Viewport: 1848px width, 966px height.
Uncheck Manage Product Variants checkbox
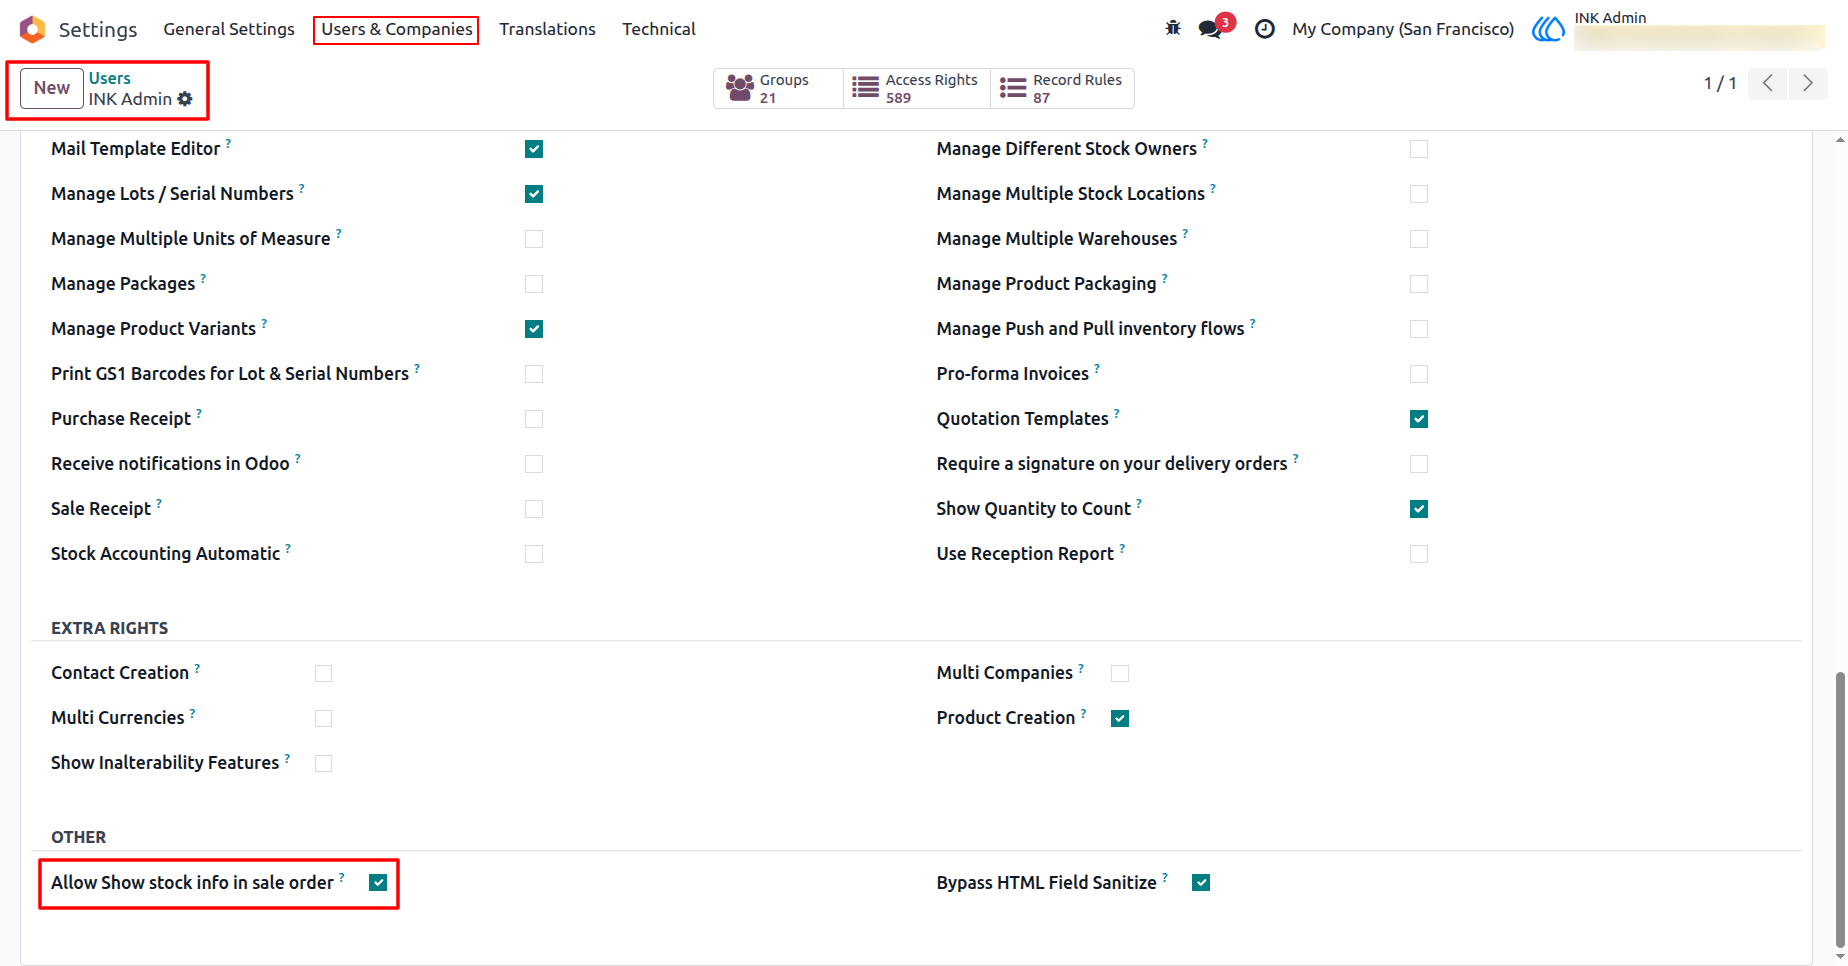click(534, 329)
